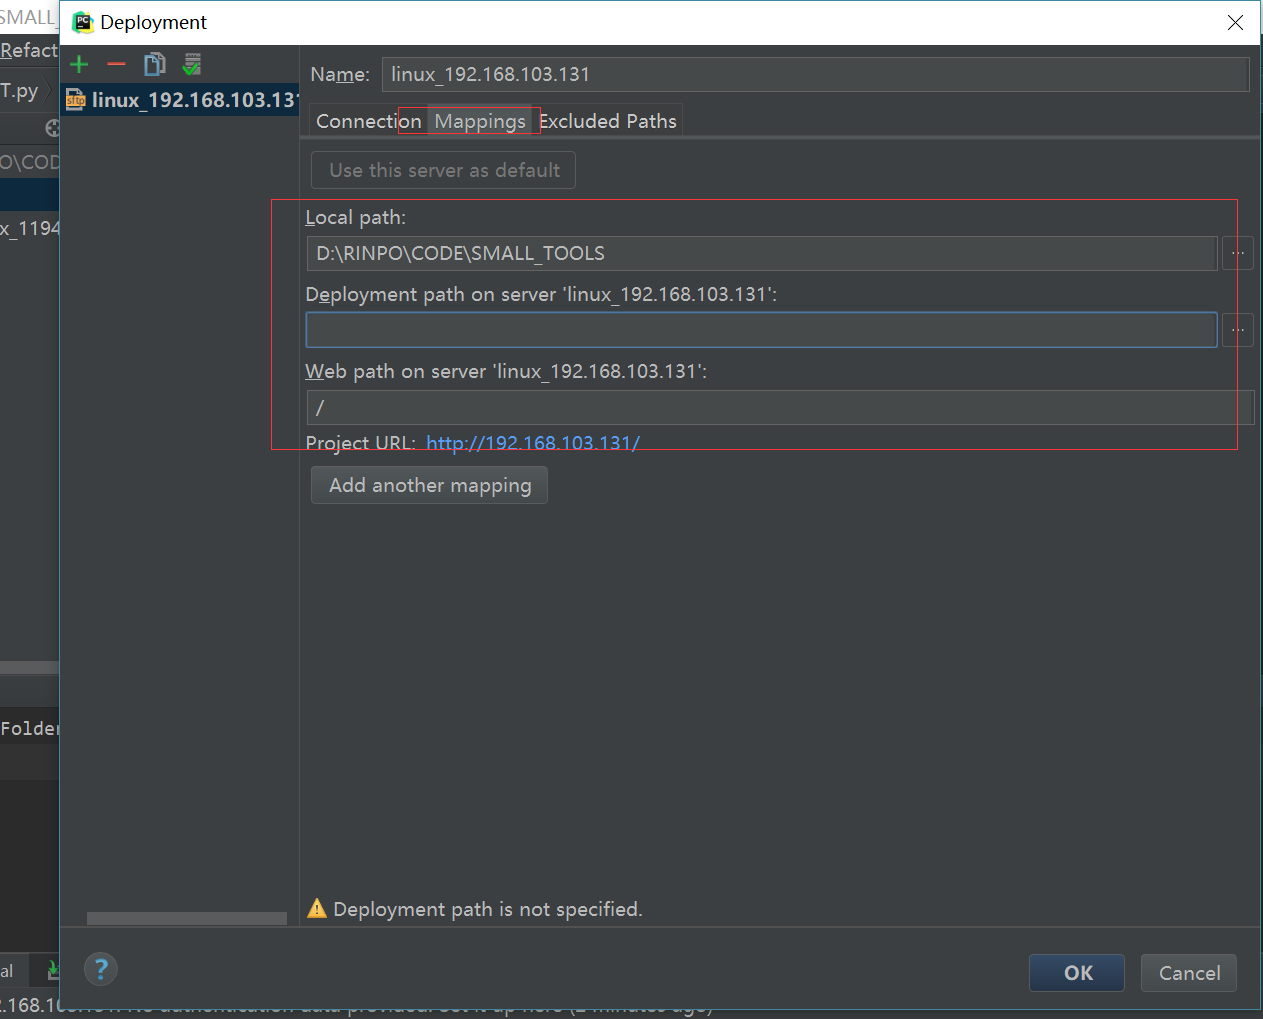Viewport: 1263px width, 1019px height.
Task: Click the Name field for the server
Action: [x=814, y=74]
